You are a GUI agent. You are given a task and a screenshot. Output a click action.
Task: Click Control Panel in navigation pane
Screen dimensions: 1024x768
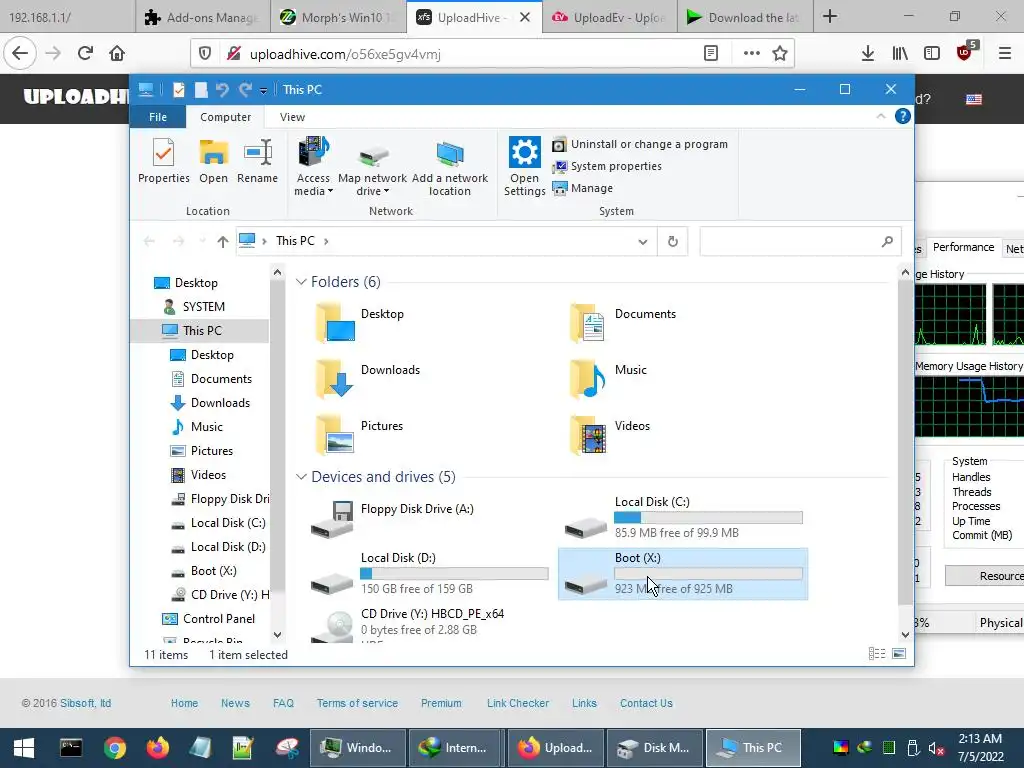[219, 619]
